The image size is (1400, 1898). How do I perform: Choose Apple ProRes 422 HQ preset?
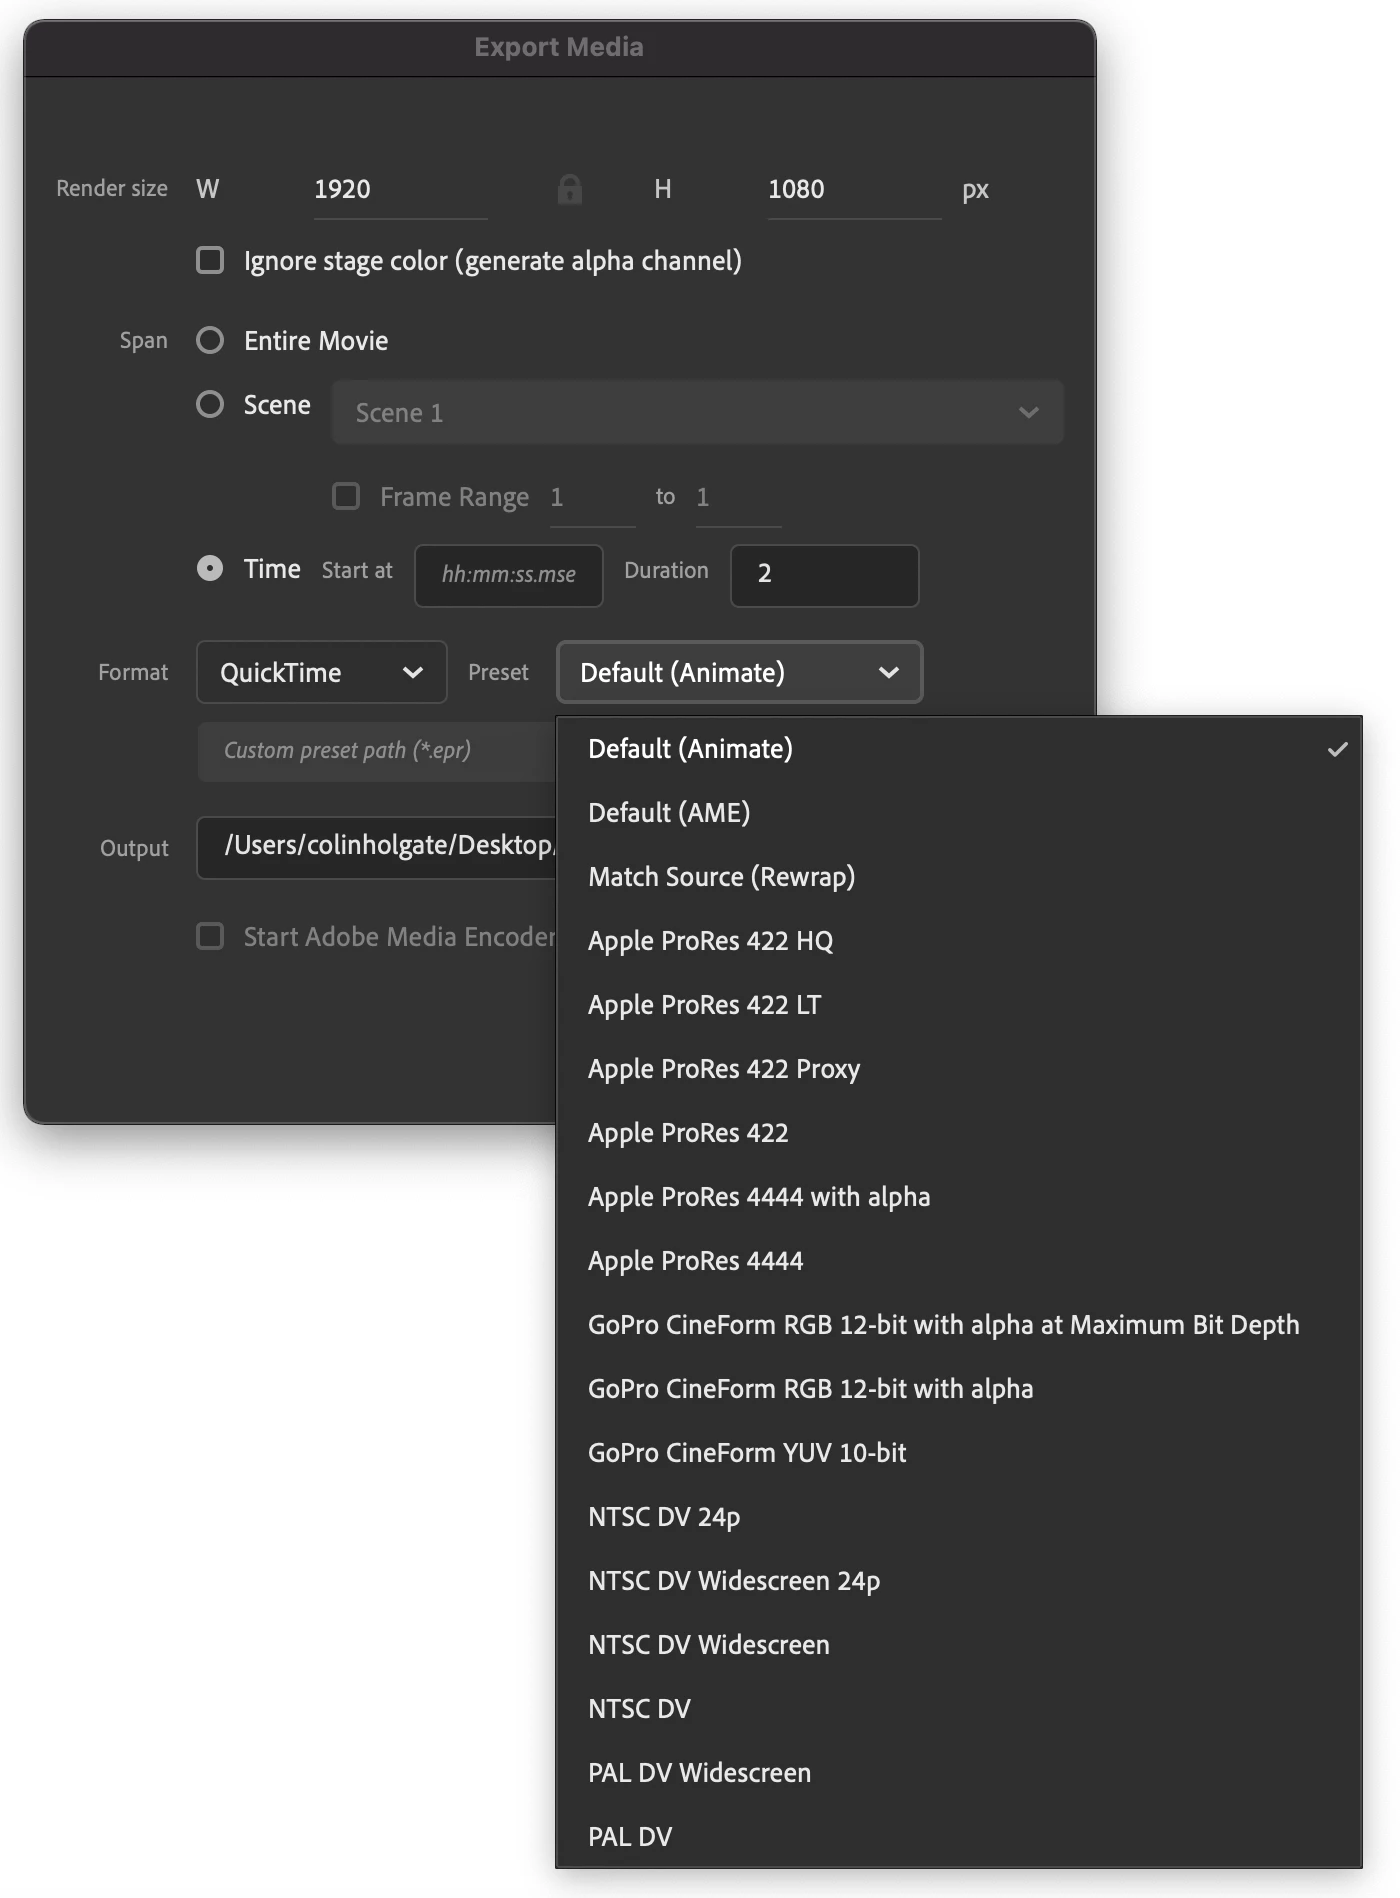pos(959,941)
